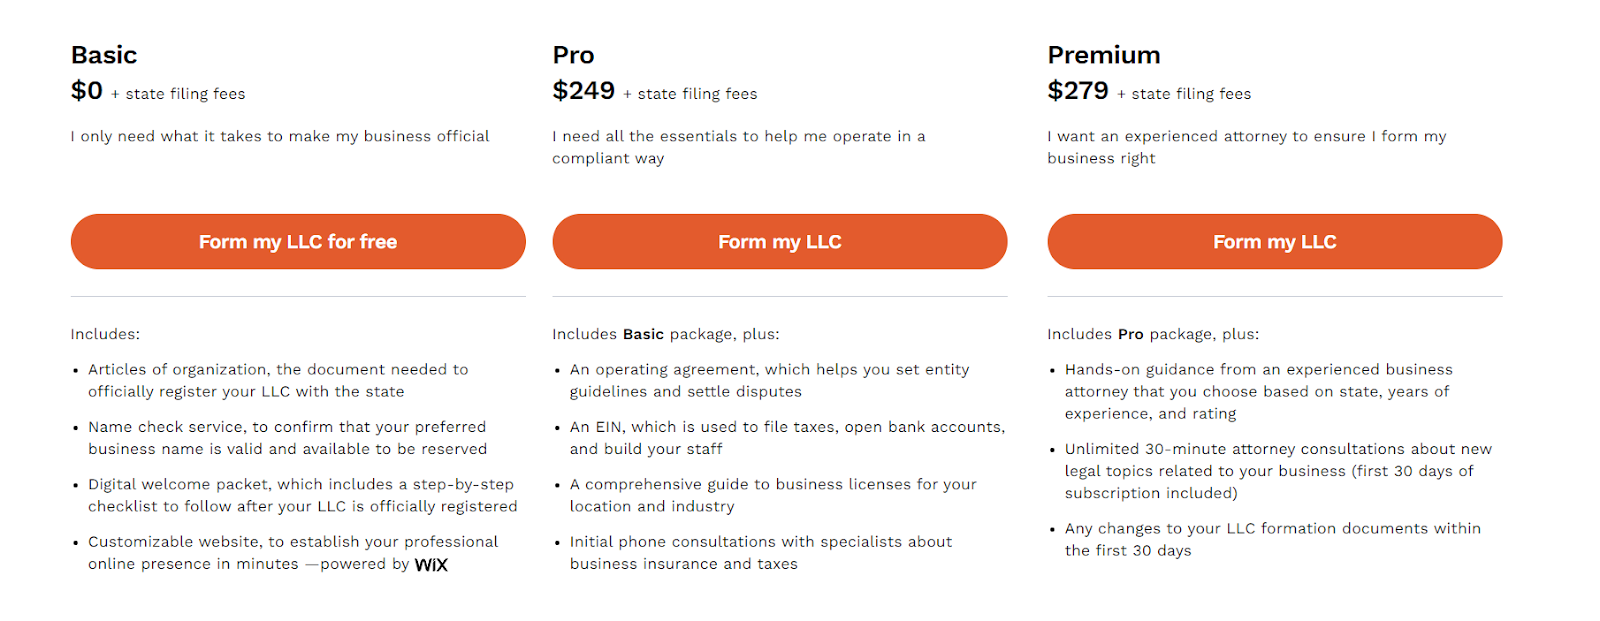
Task: Select the Pro plan heading
Action: [x=574, y=55]
